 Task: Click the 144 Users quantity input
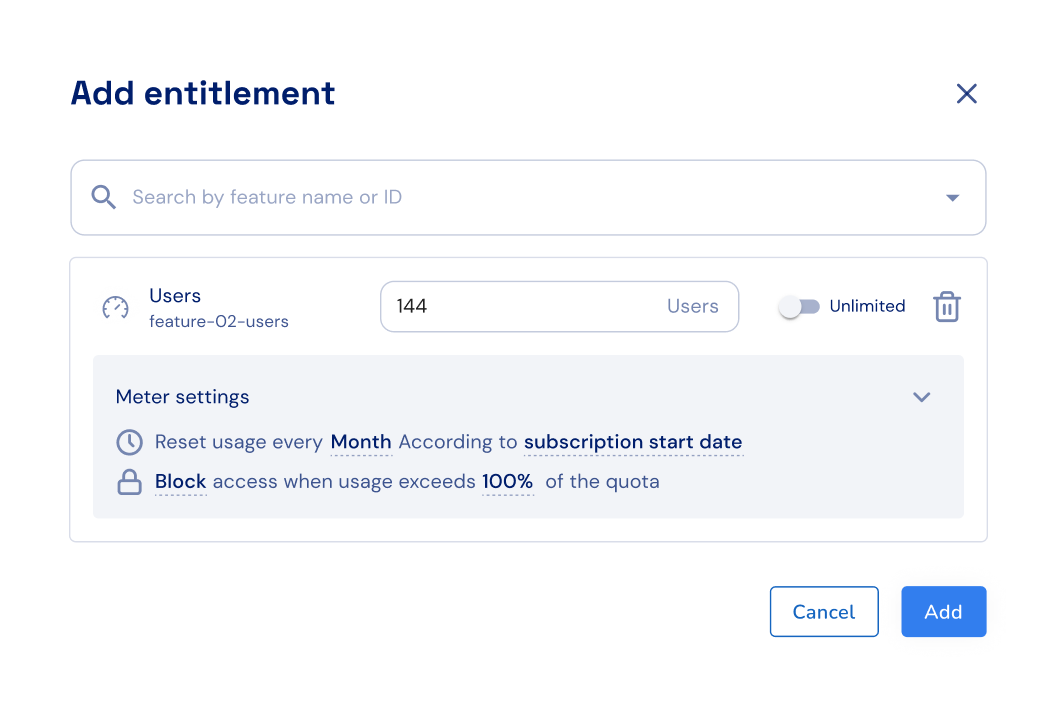click(520, 307)
